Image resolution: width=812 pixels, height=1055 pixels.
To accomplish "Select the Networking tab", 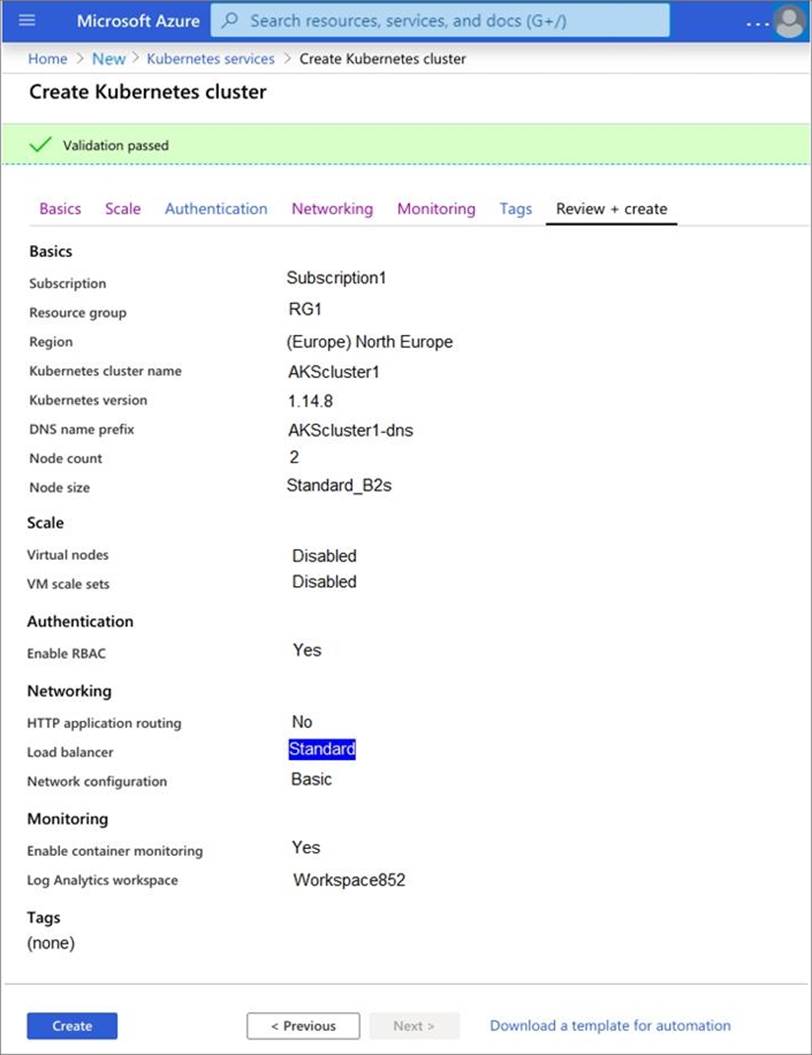I will coord(332,209).
